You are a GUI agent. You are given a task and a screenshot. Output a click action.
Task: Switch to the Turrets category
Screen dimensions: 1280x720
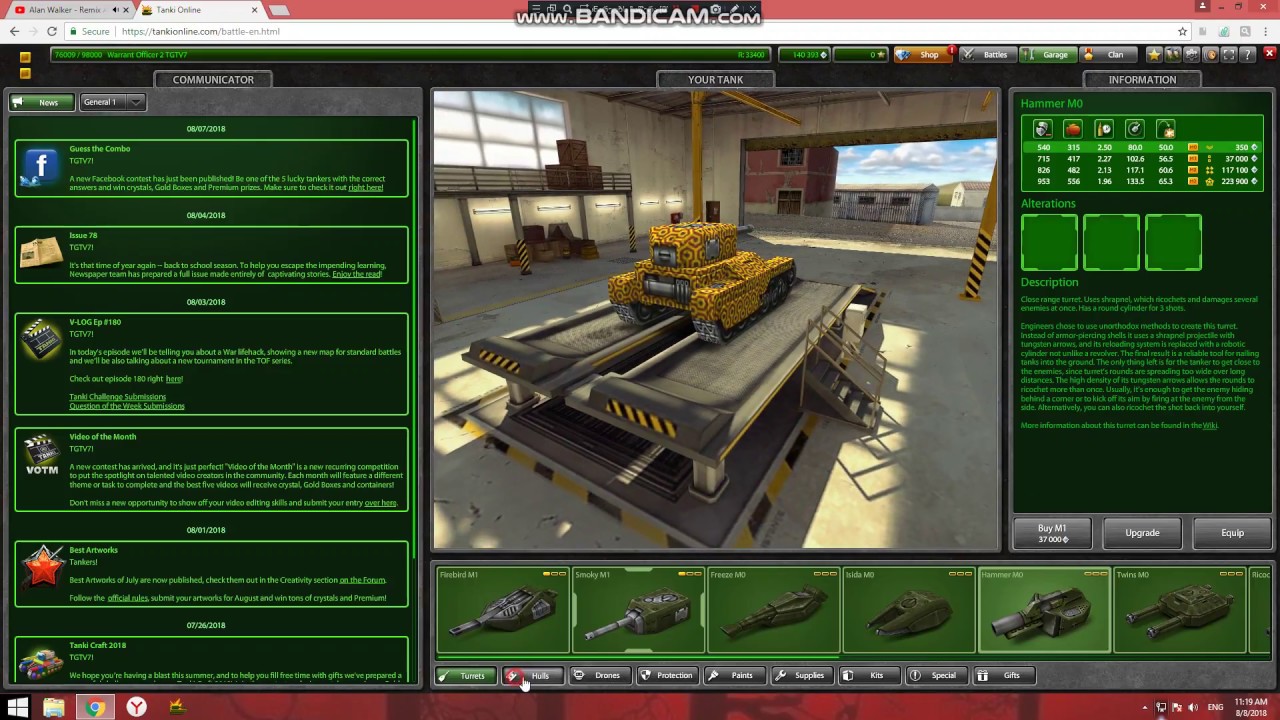pos(465,676)
